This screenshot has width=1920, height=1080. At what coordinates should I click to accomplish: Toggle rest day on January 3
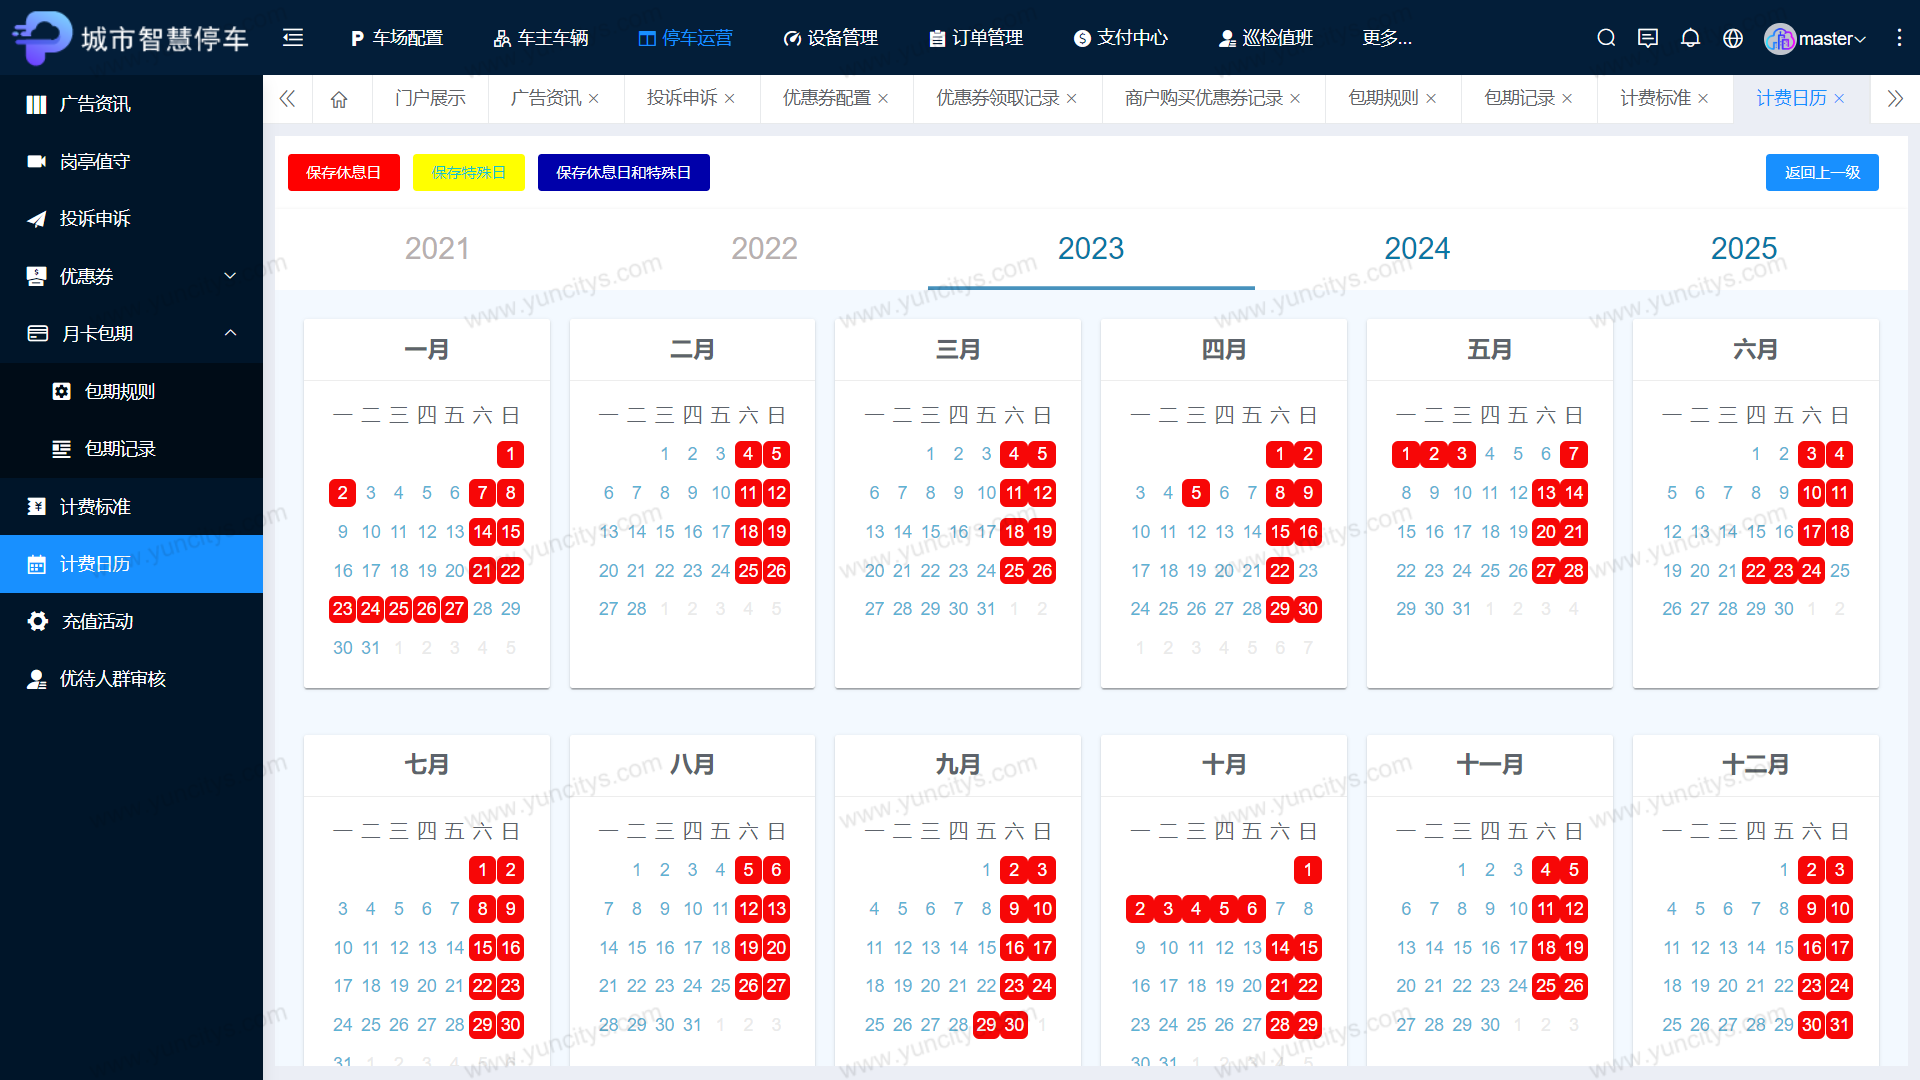point(371,493)
